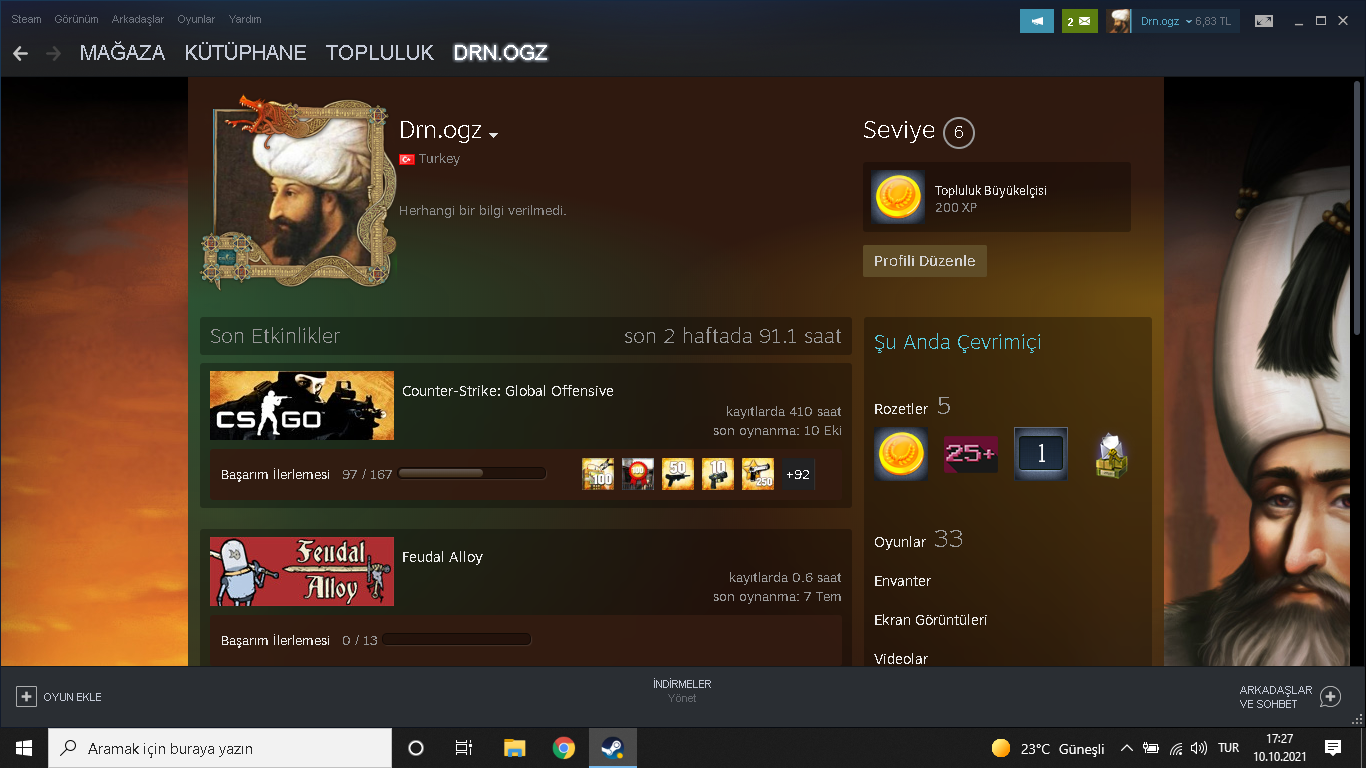Click the Feudal Alloy achievement progress bar

coord(456,639)
